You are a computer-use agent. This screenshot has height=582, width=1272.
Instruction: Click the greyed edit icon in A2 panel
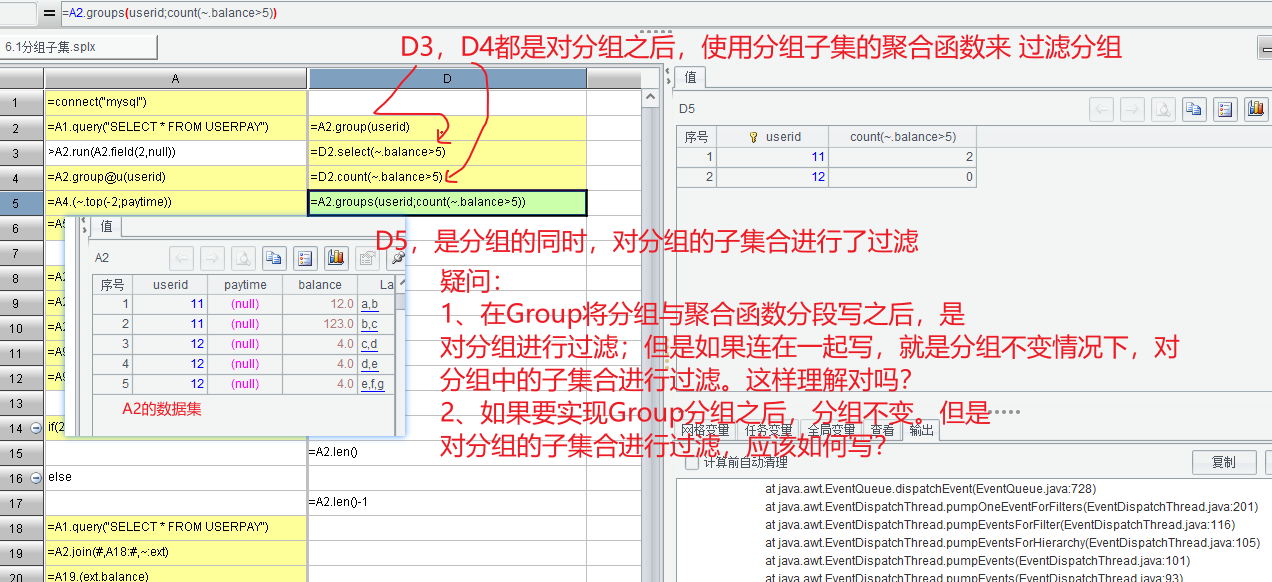click(367, 258)
